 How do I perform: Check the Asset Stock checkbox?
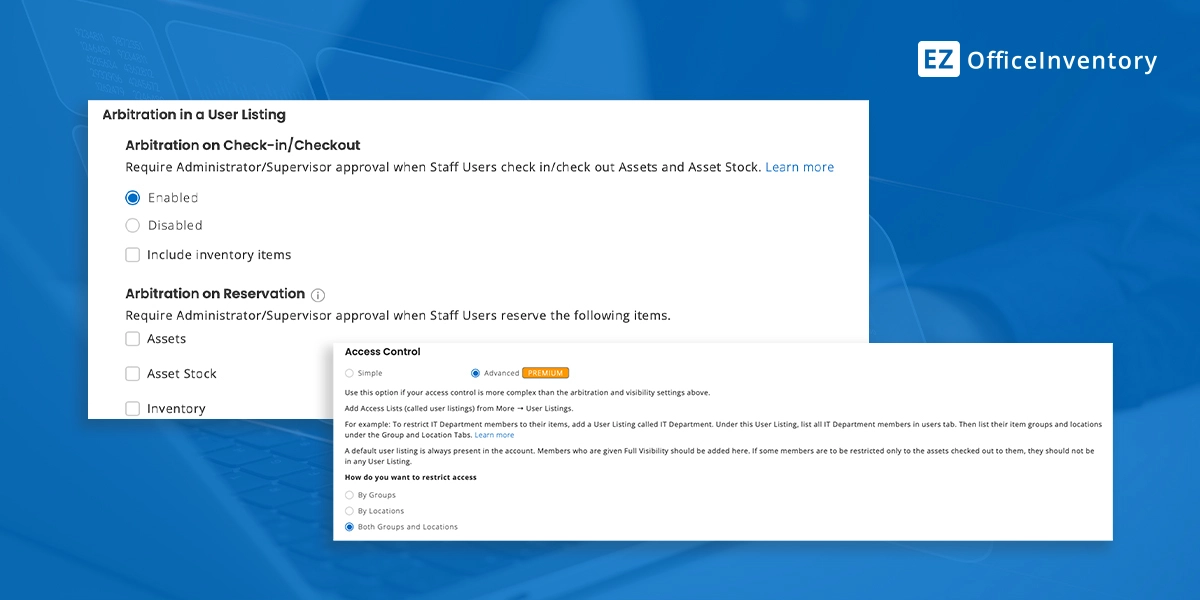pos(133,374)
